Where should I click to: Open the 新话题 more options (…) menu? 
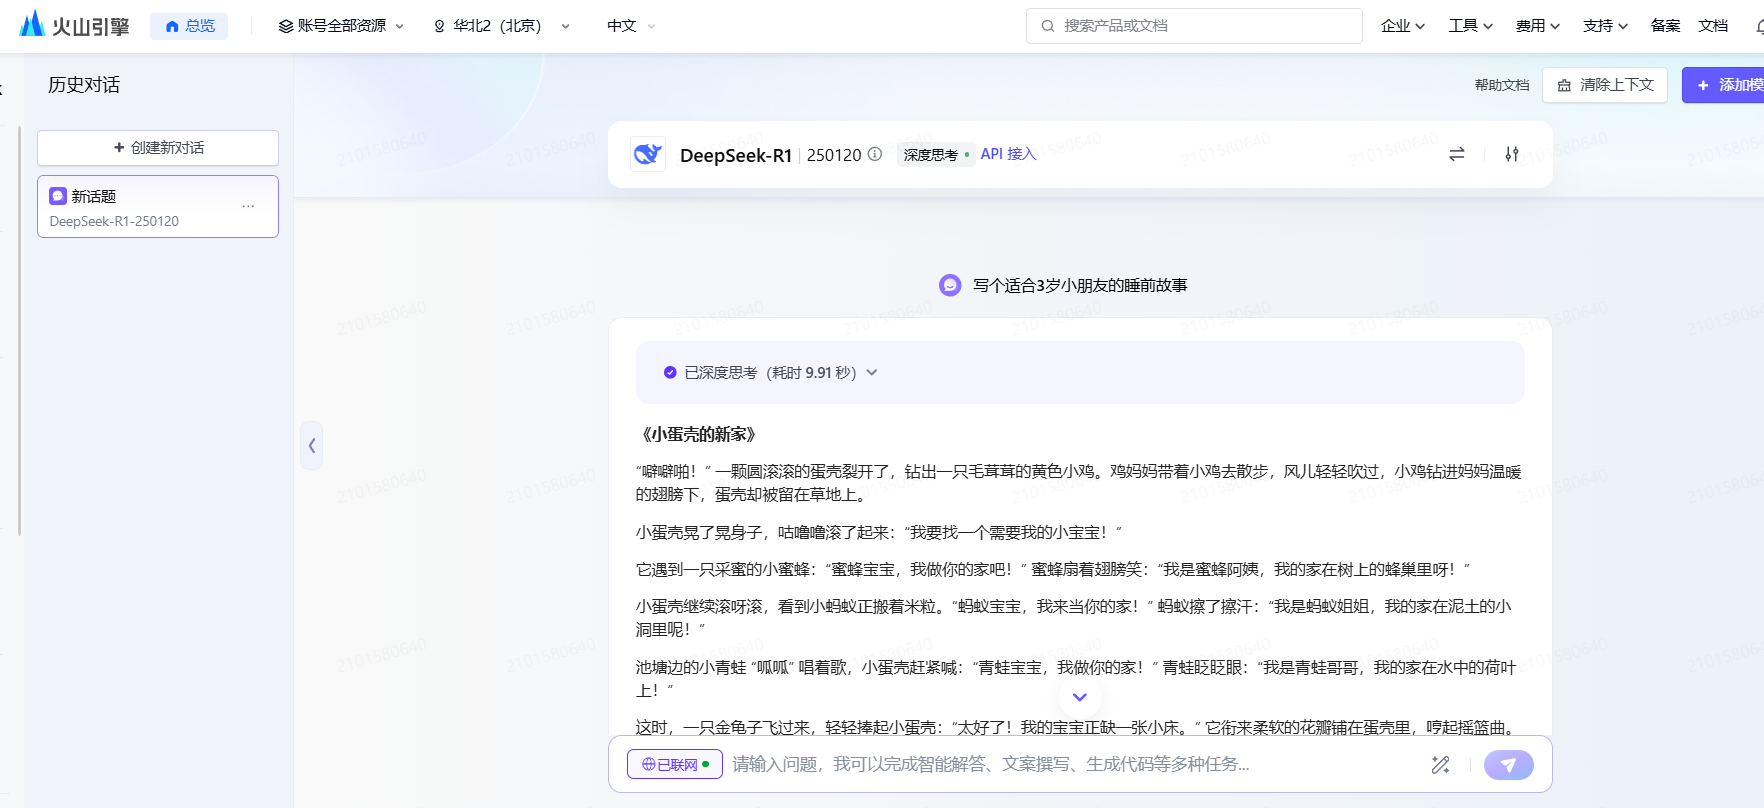point(248,206)
